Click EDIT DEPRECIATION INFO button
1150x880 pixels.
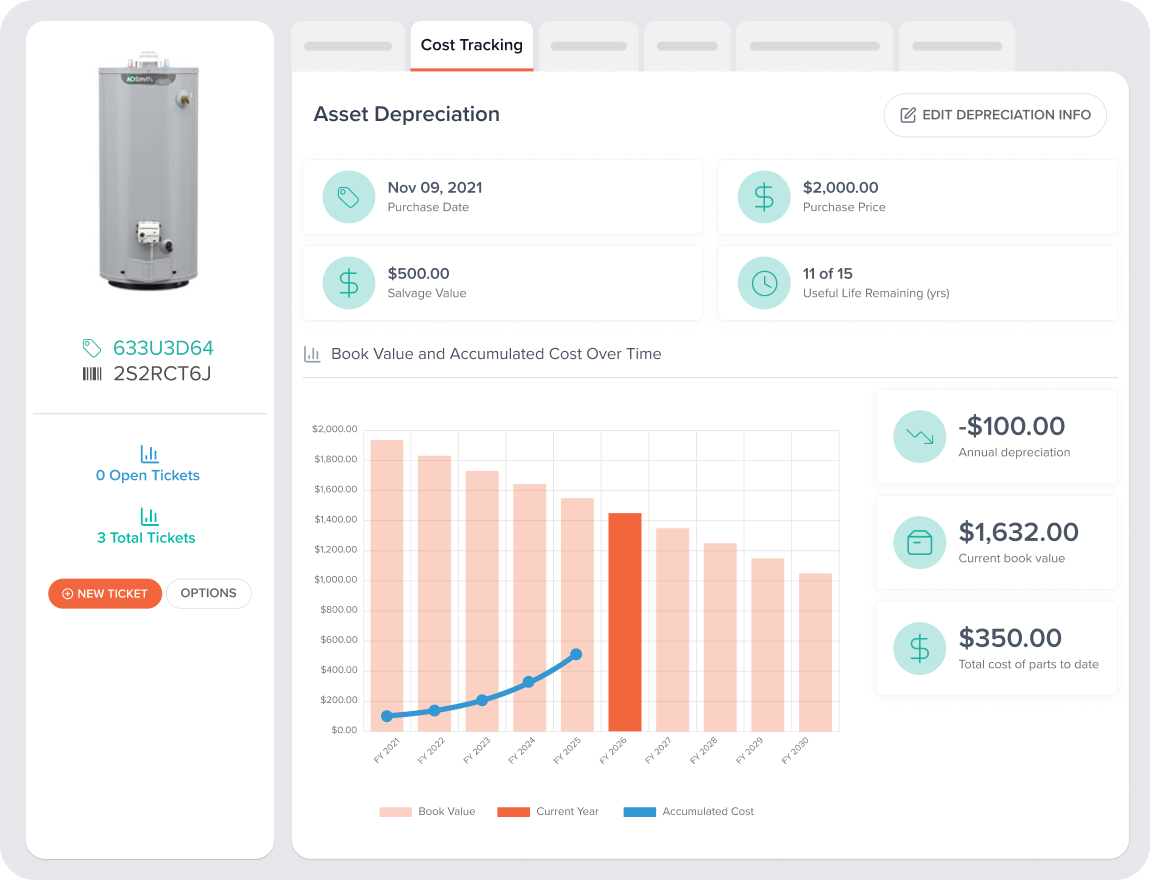995,115
